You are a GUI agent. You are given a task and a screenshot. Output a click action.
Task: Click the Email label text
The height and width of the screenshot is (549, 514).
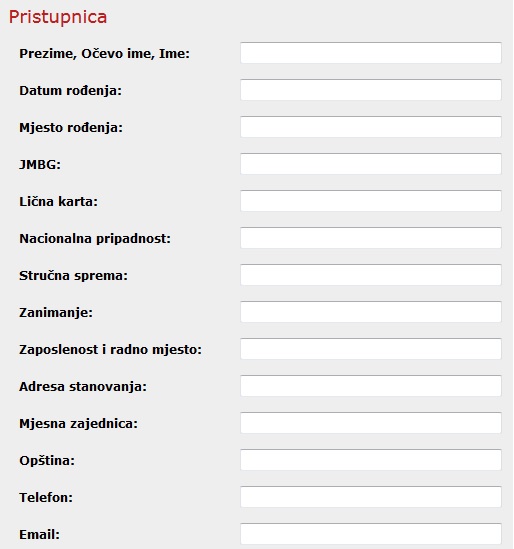click(x=40, y=534)
